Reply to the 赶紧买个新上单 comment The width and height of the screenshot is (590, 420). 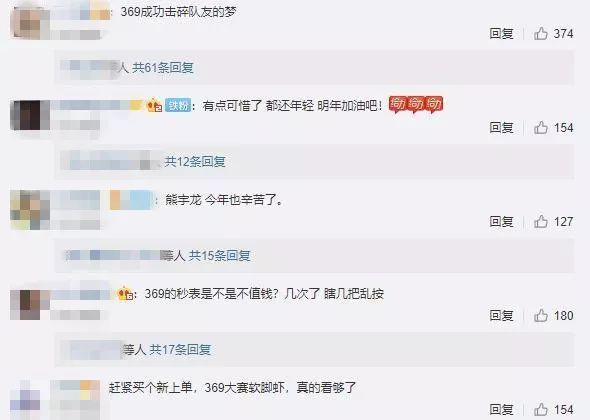(x=501, y=409)
